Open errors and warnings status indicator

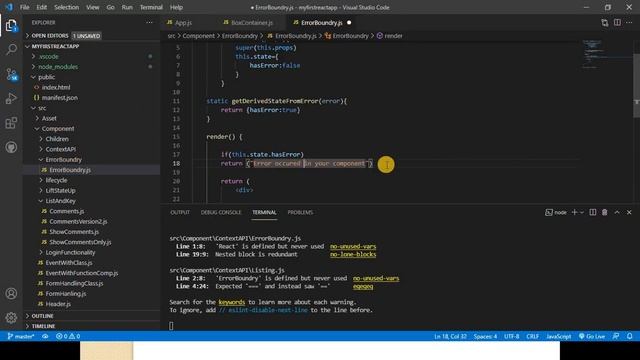(68, 336)
